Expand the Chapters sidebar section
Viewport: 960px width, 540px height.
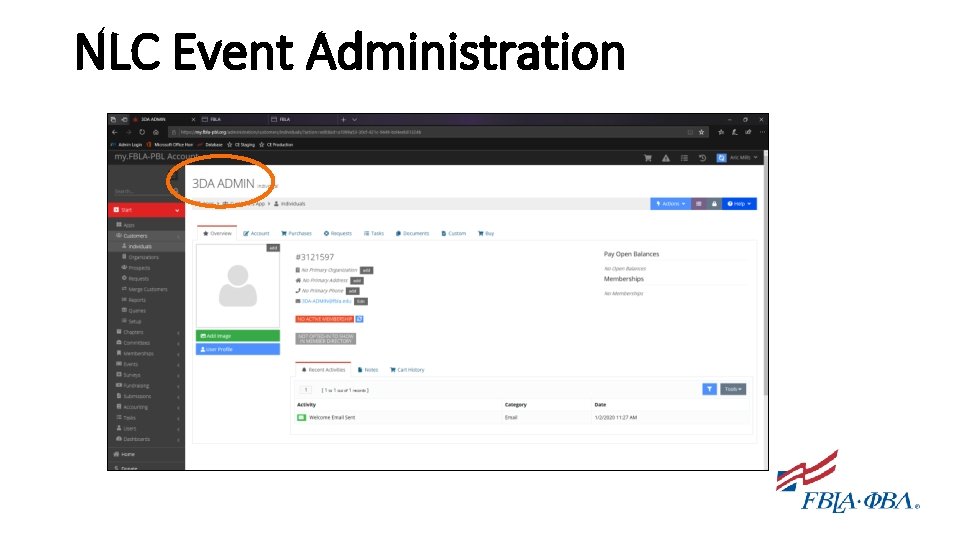coord(146,332)
